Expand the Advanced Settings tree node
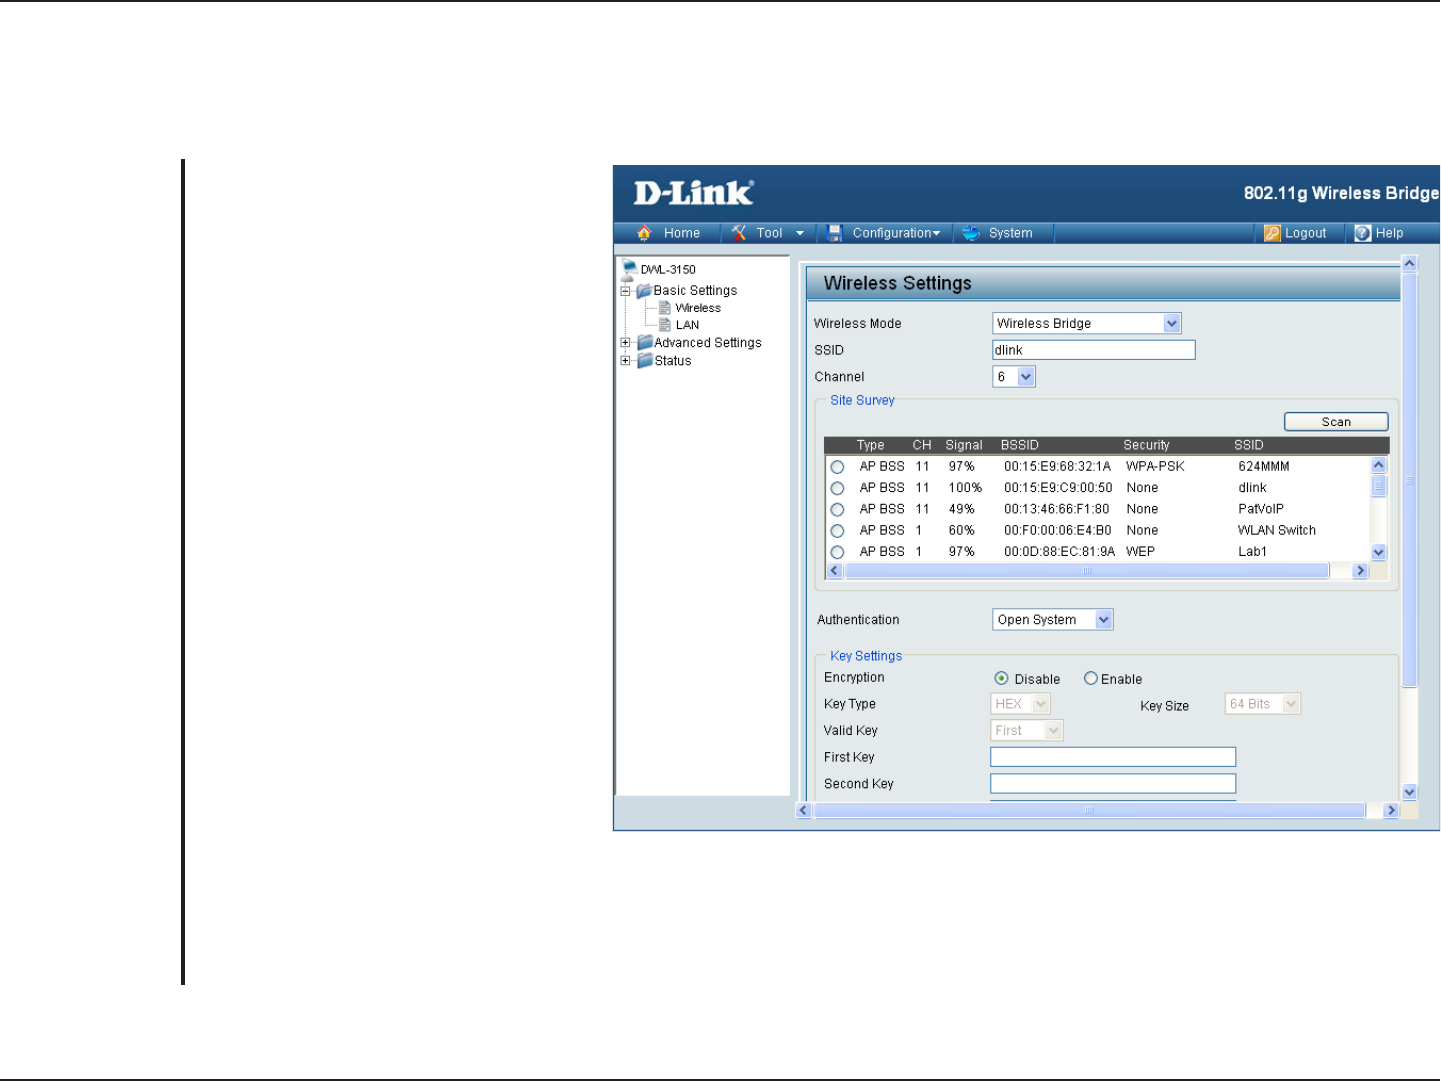Image resolution: width=1441 pixels, height=1081 pixels. click(x=626, y=343)
